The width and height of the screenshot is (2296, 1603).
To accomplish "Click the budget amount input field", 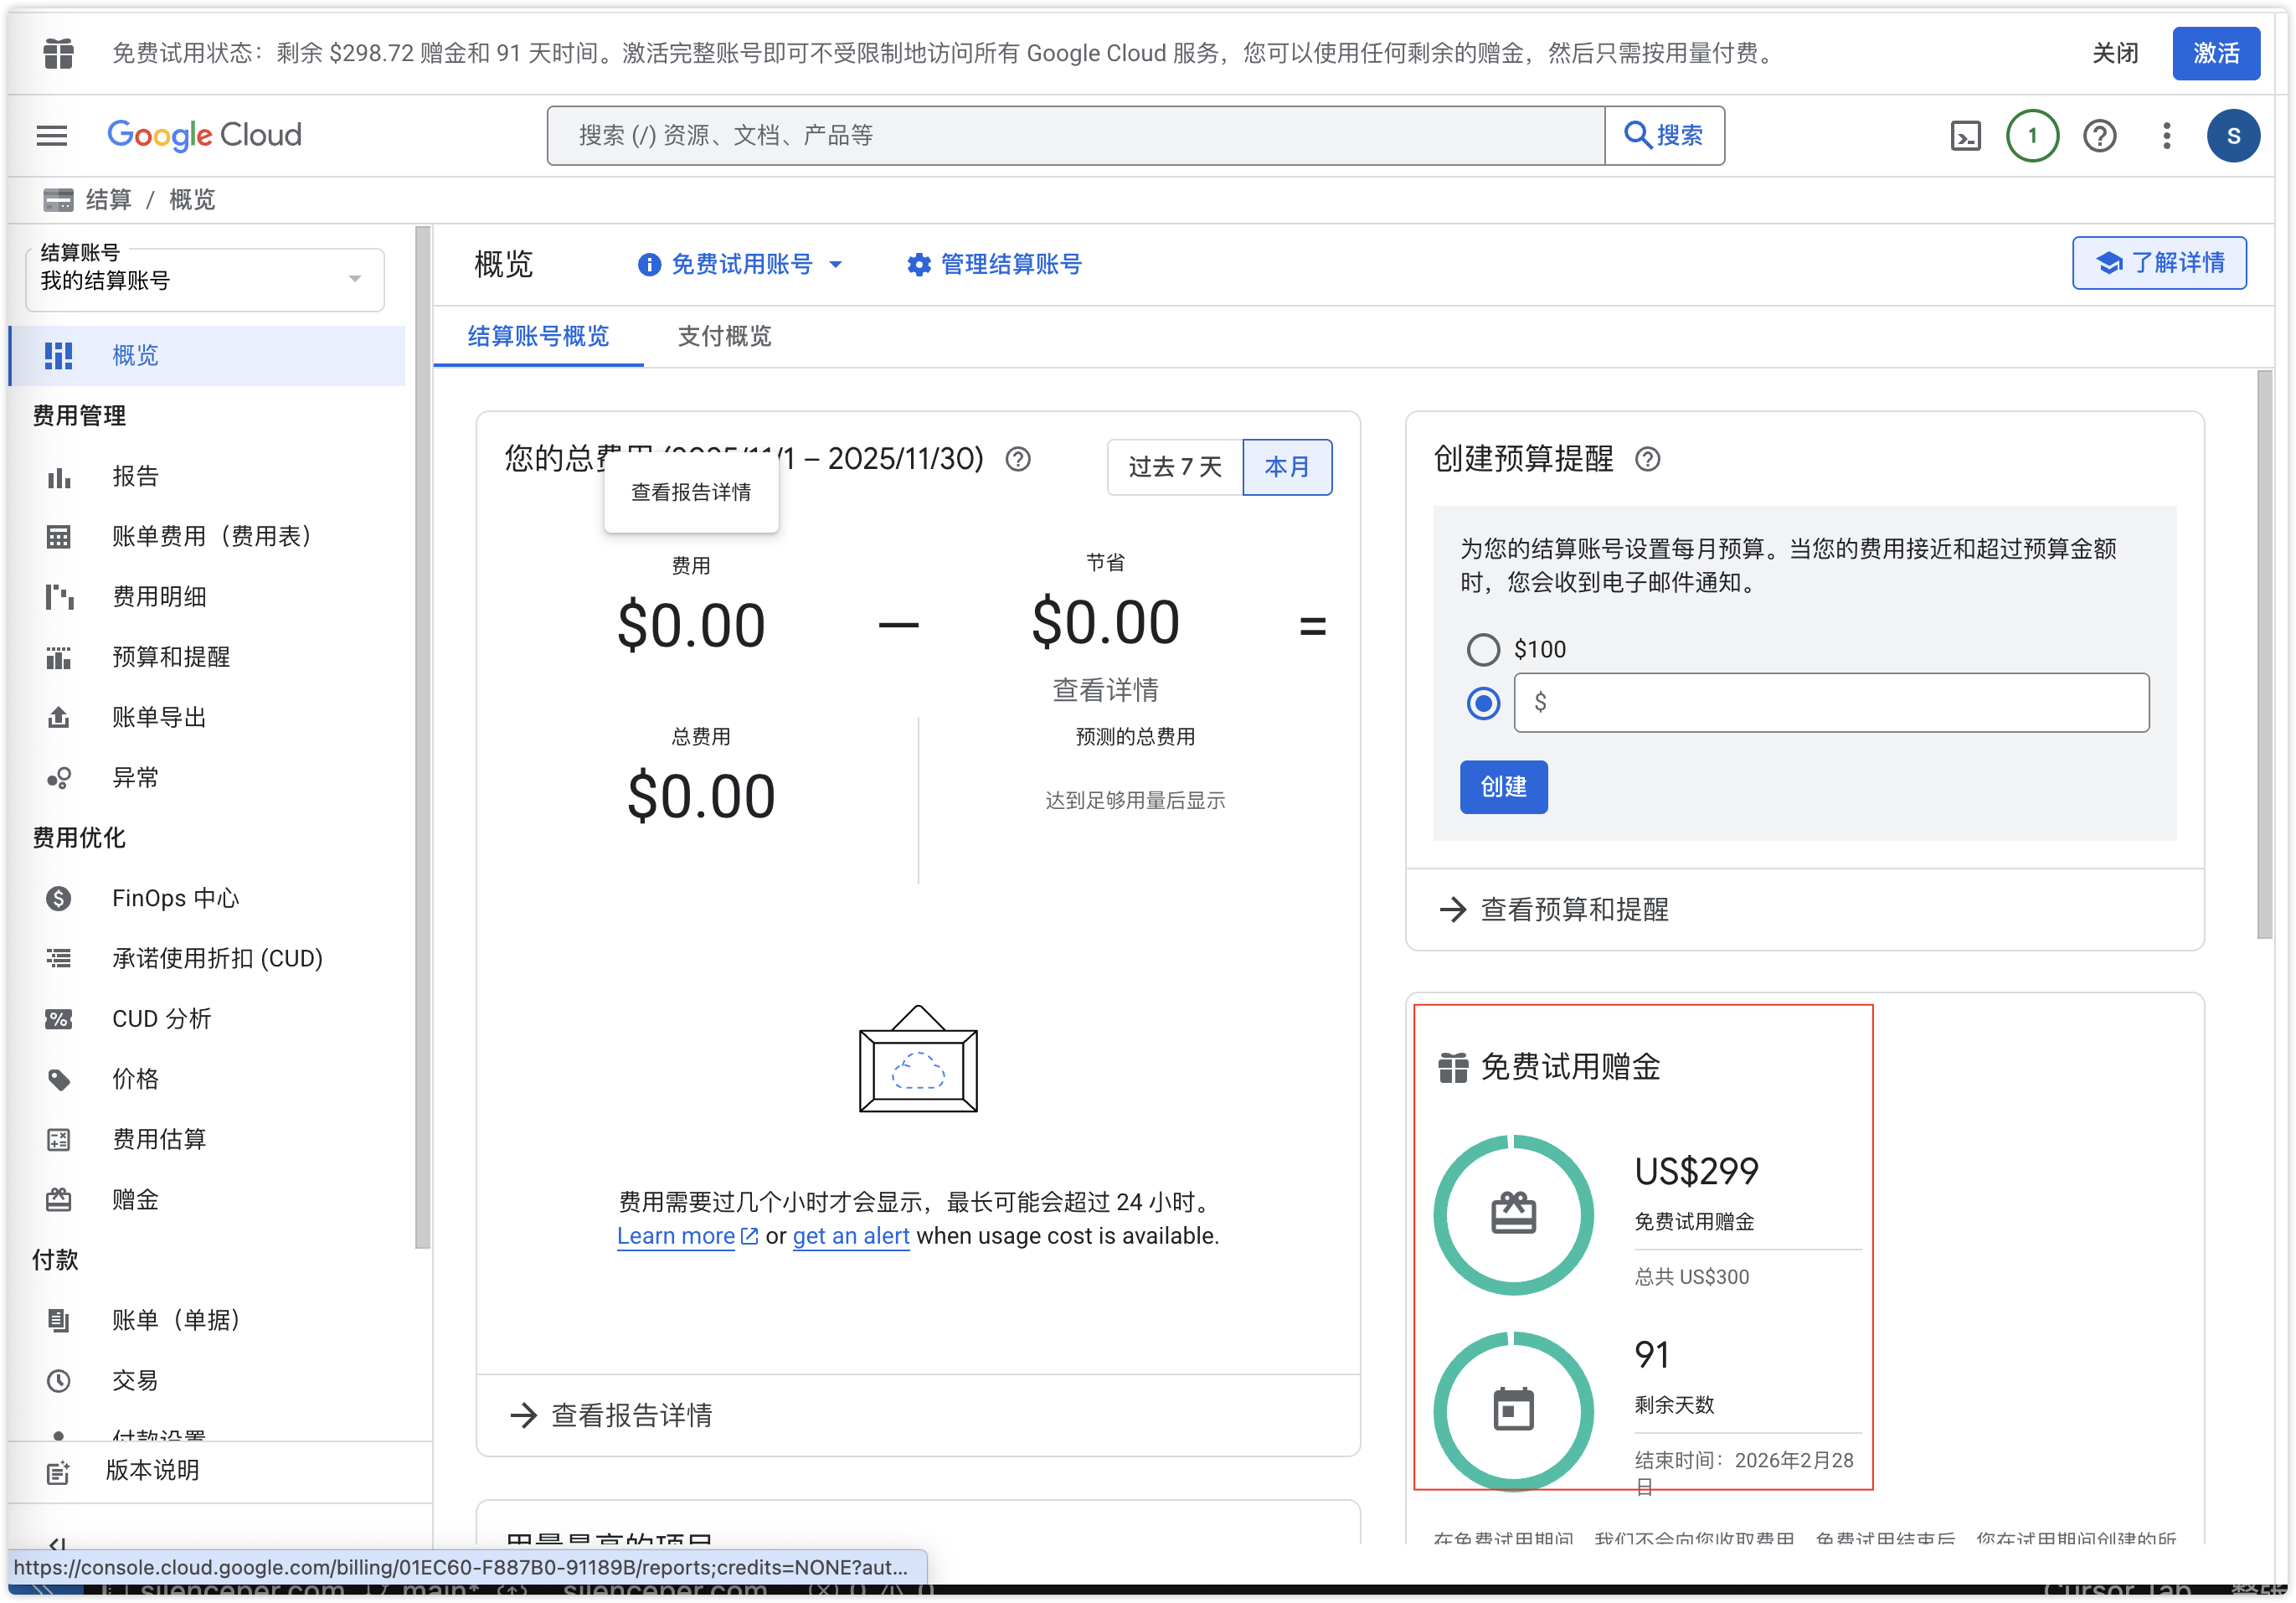I will 1831,703.
